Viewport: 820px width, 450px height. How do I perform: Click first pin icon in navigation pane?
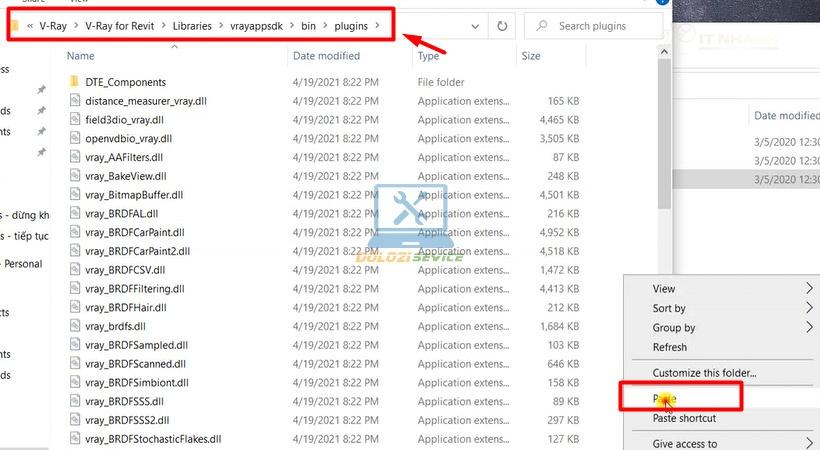41,90
